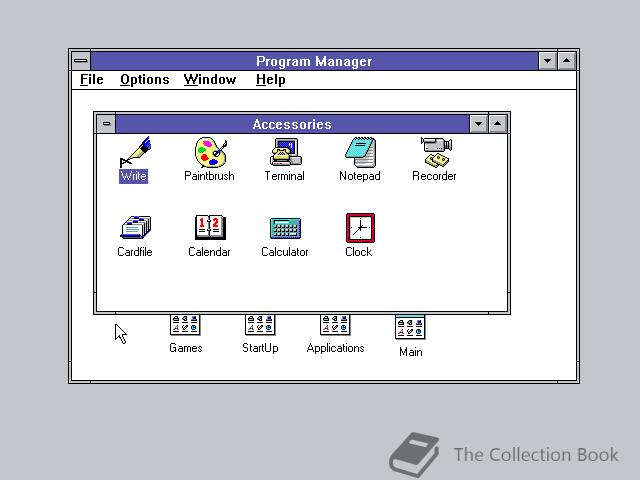The width and height of the screenshot is (640, 480).
Task: Click the "Games" group label
Action: (186, 348)
